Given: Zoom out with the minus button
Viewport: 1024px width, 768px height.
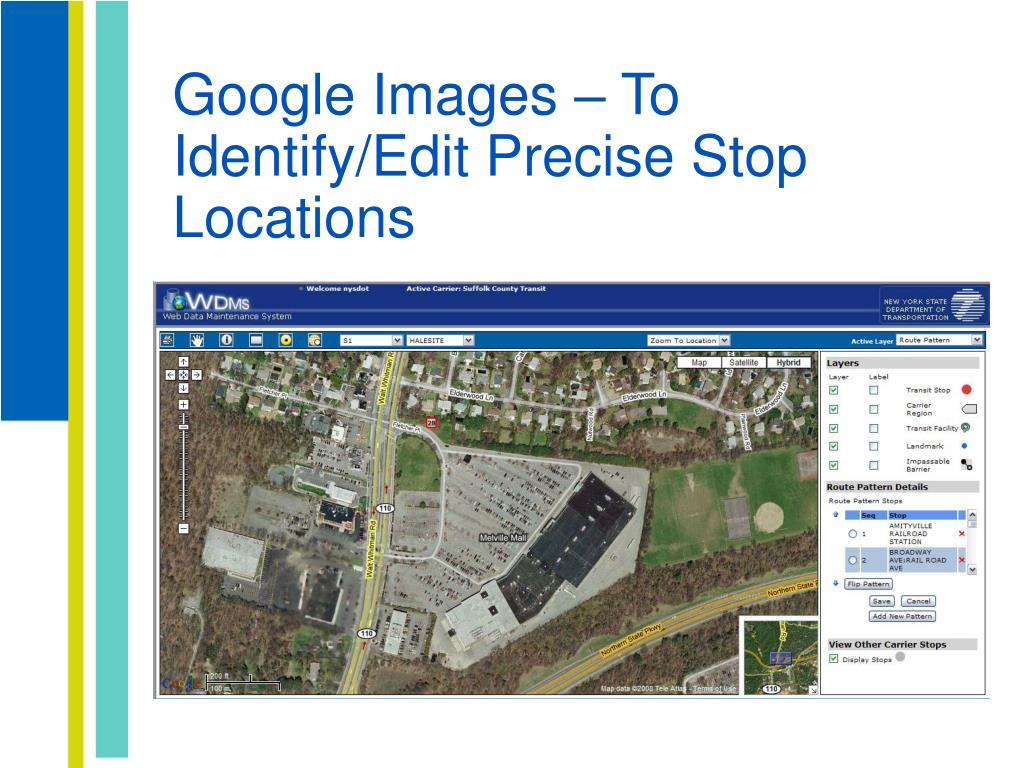Looking at the screenshot, I should (x=184, y=528).
